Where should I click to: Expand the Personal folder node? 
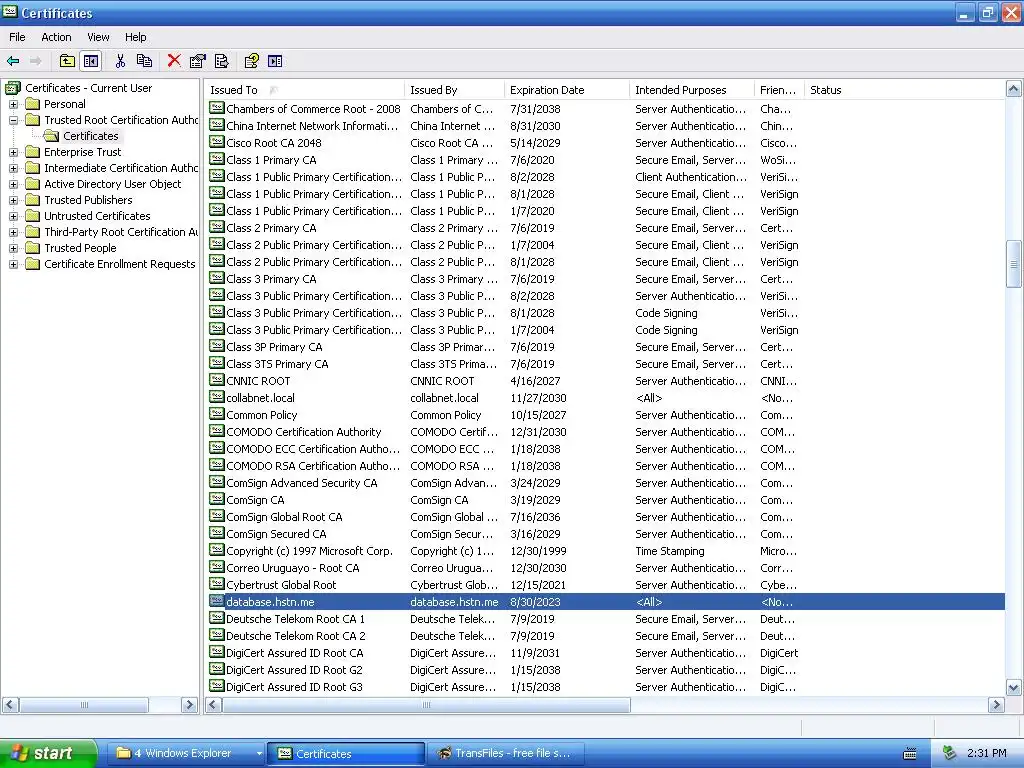coord(13,104)
